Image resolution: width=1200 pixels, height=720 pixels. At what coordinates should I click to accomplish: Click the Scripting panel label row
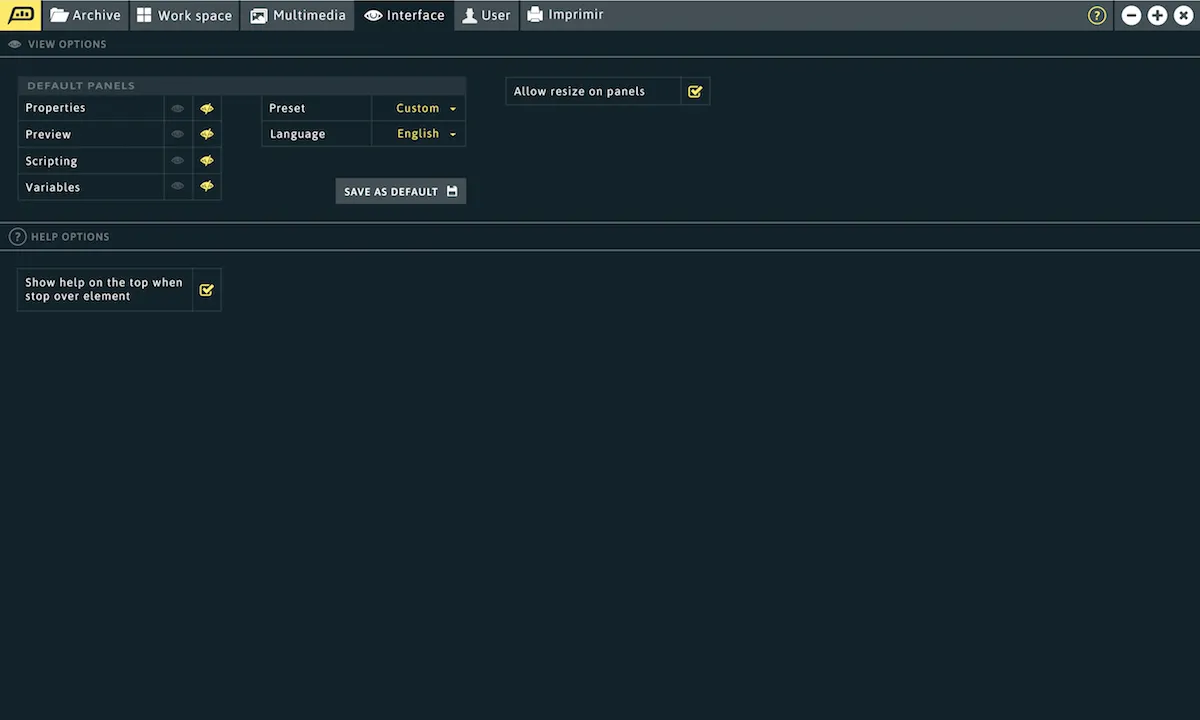point(90,161)
